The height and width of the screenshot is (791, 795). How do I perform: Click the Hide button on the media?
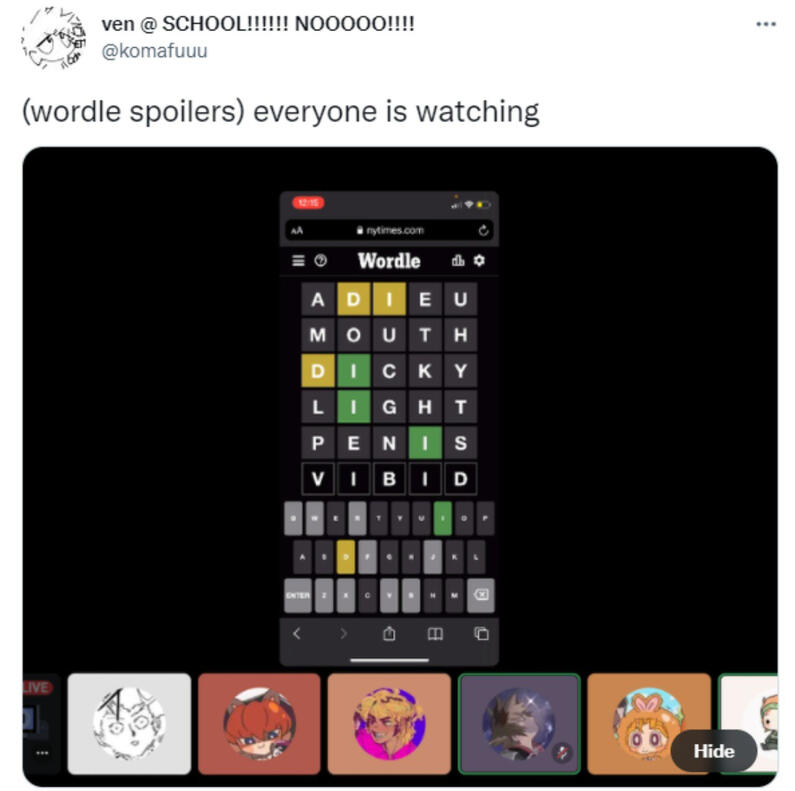click(714, 751)
